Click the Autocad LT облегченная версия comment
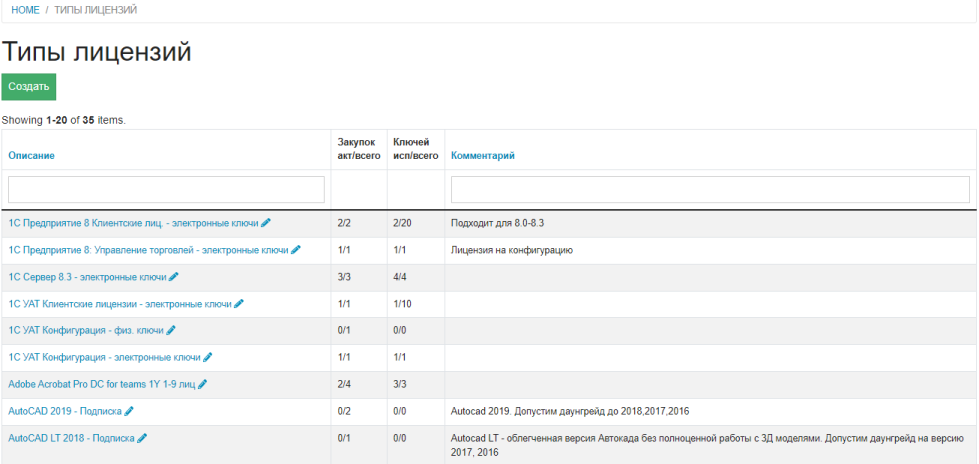 [x=709, y=445]
